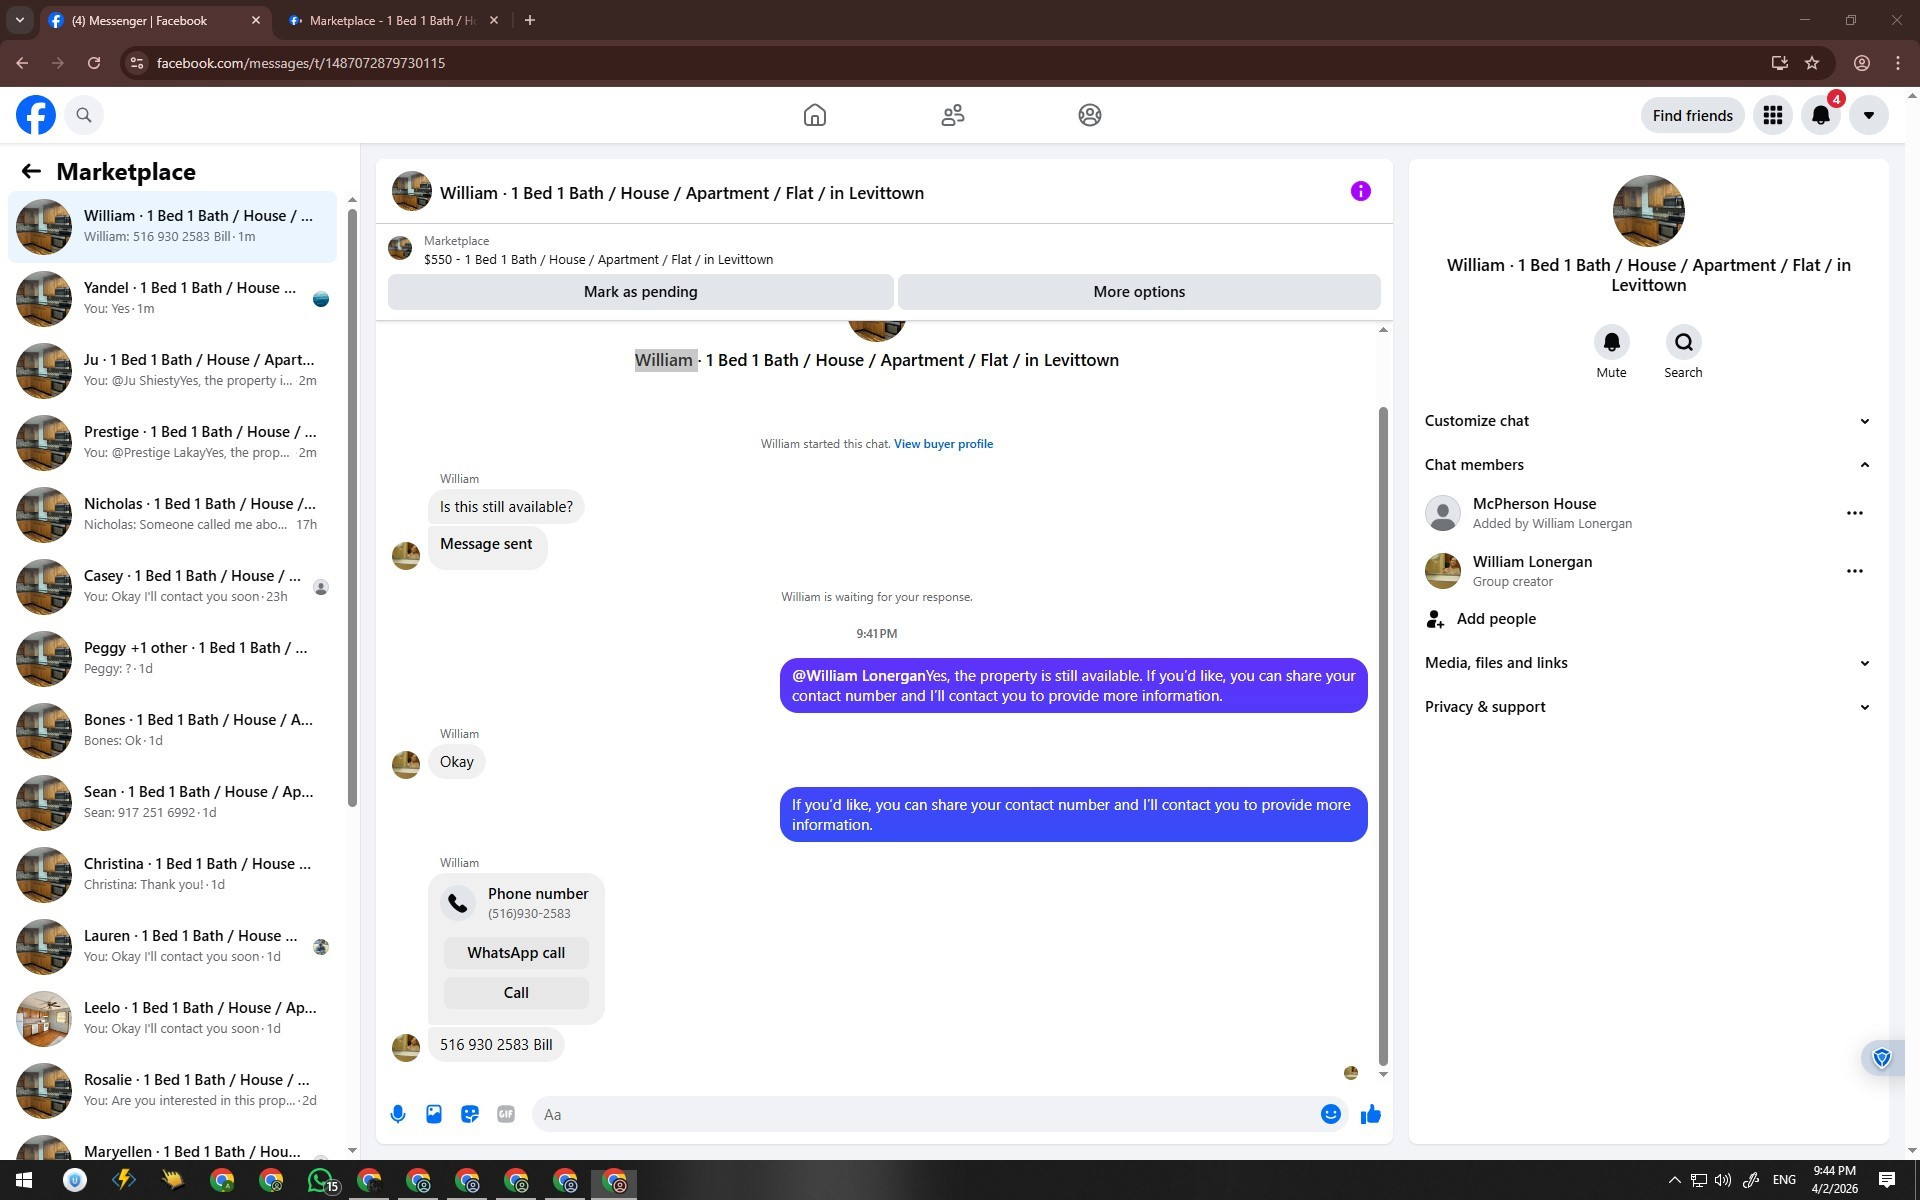The width and height of the screenshot is (1920, 1200).
Task: Click the back arrow beside Marketplace
Action: [31, 171]
